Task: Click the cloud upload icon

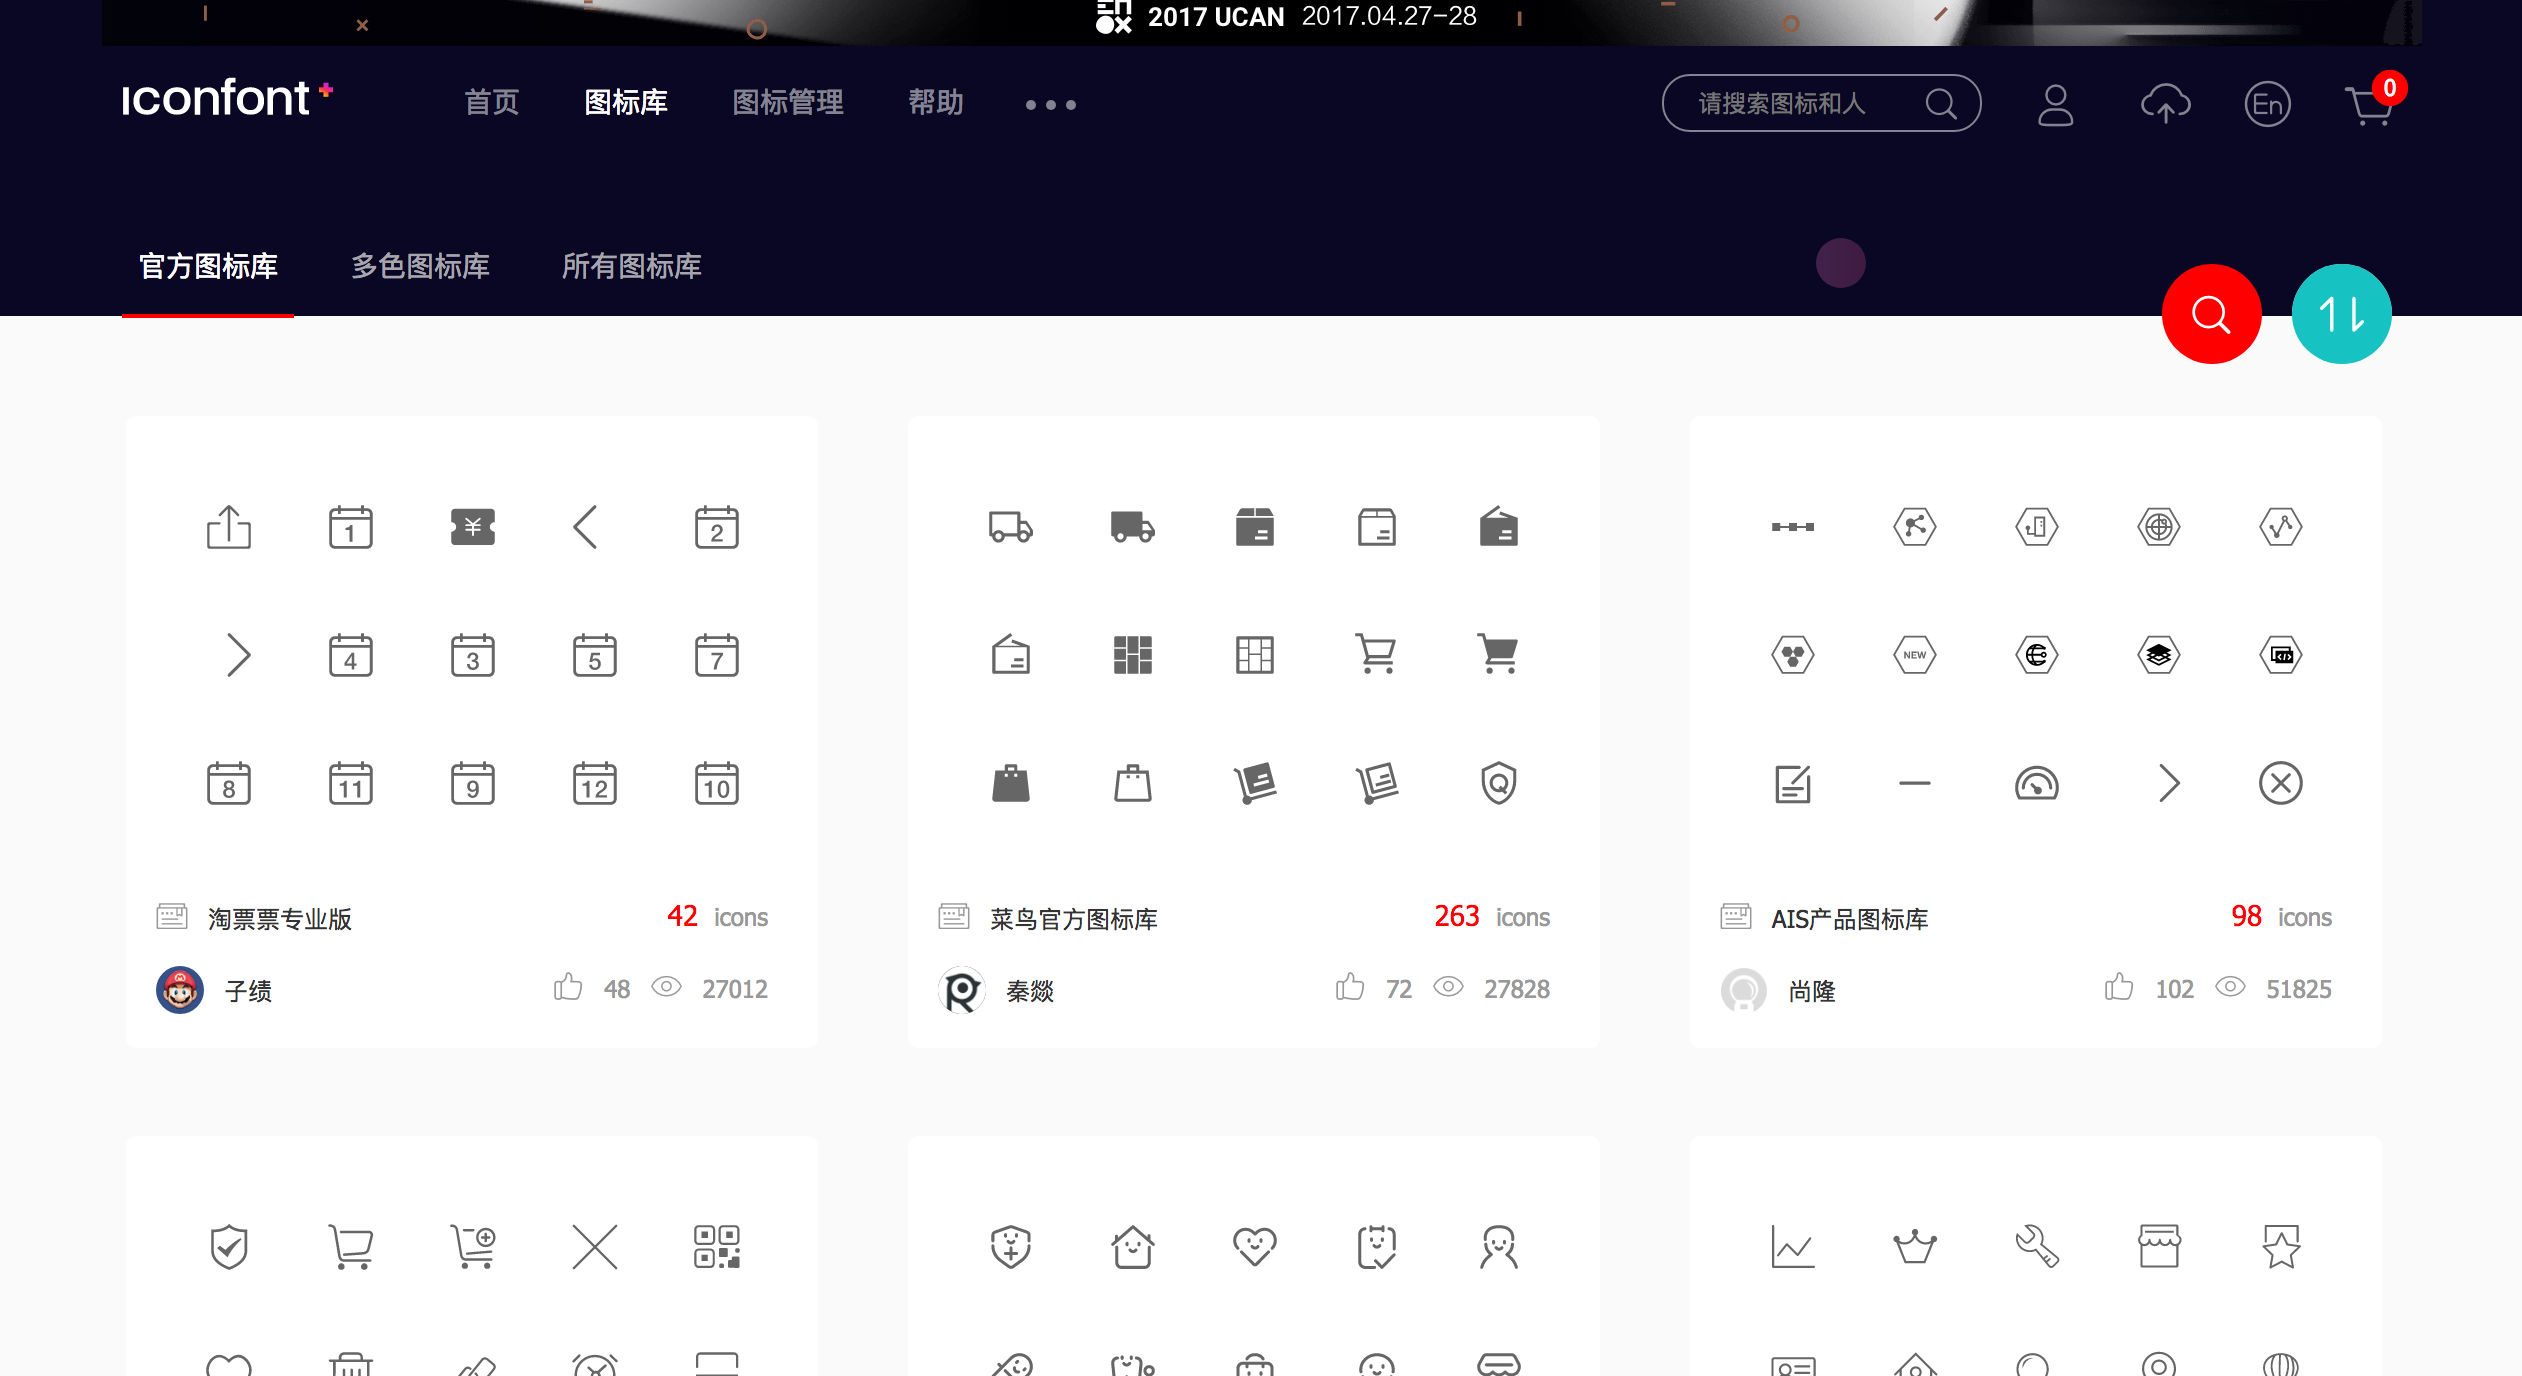Action: pyautogui.click(x=2165, y=104)
